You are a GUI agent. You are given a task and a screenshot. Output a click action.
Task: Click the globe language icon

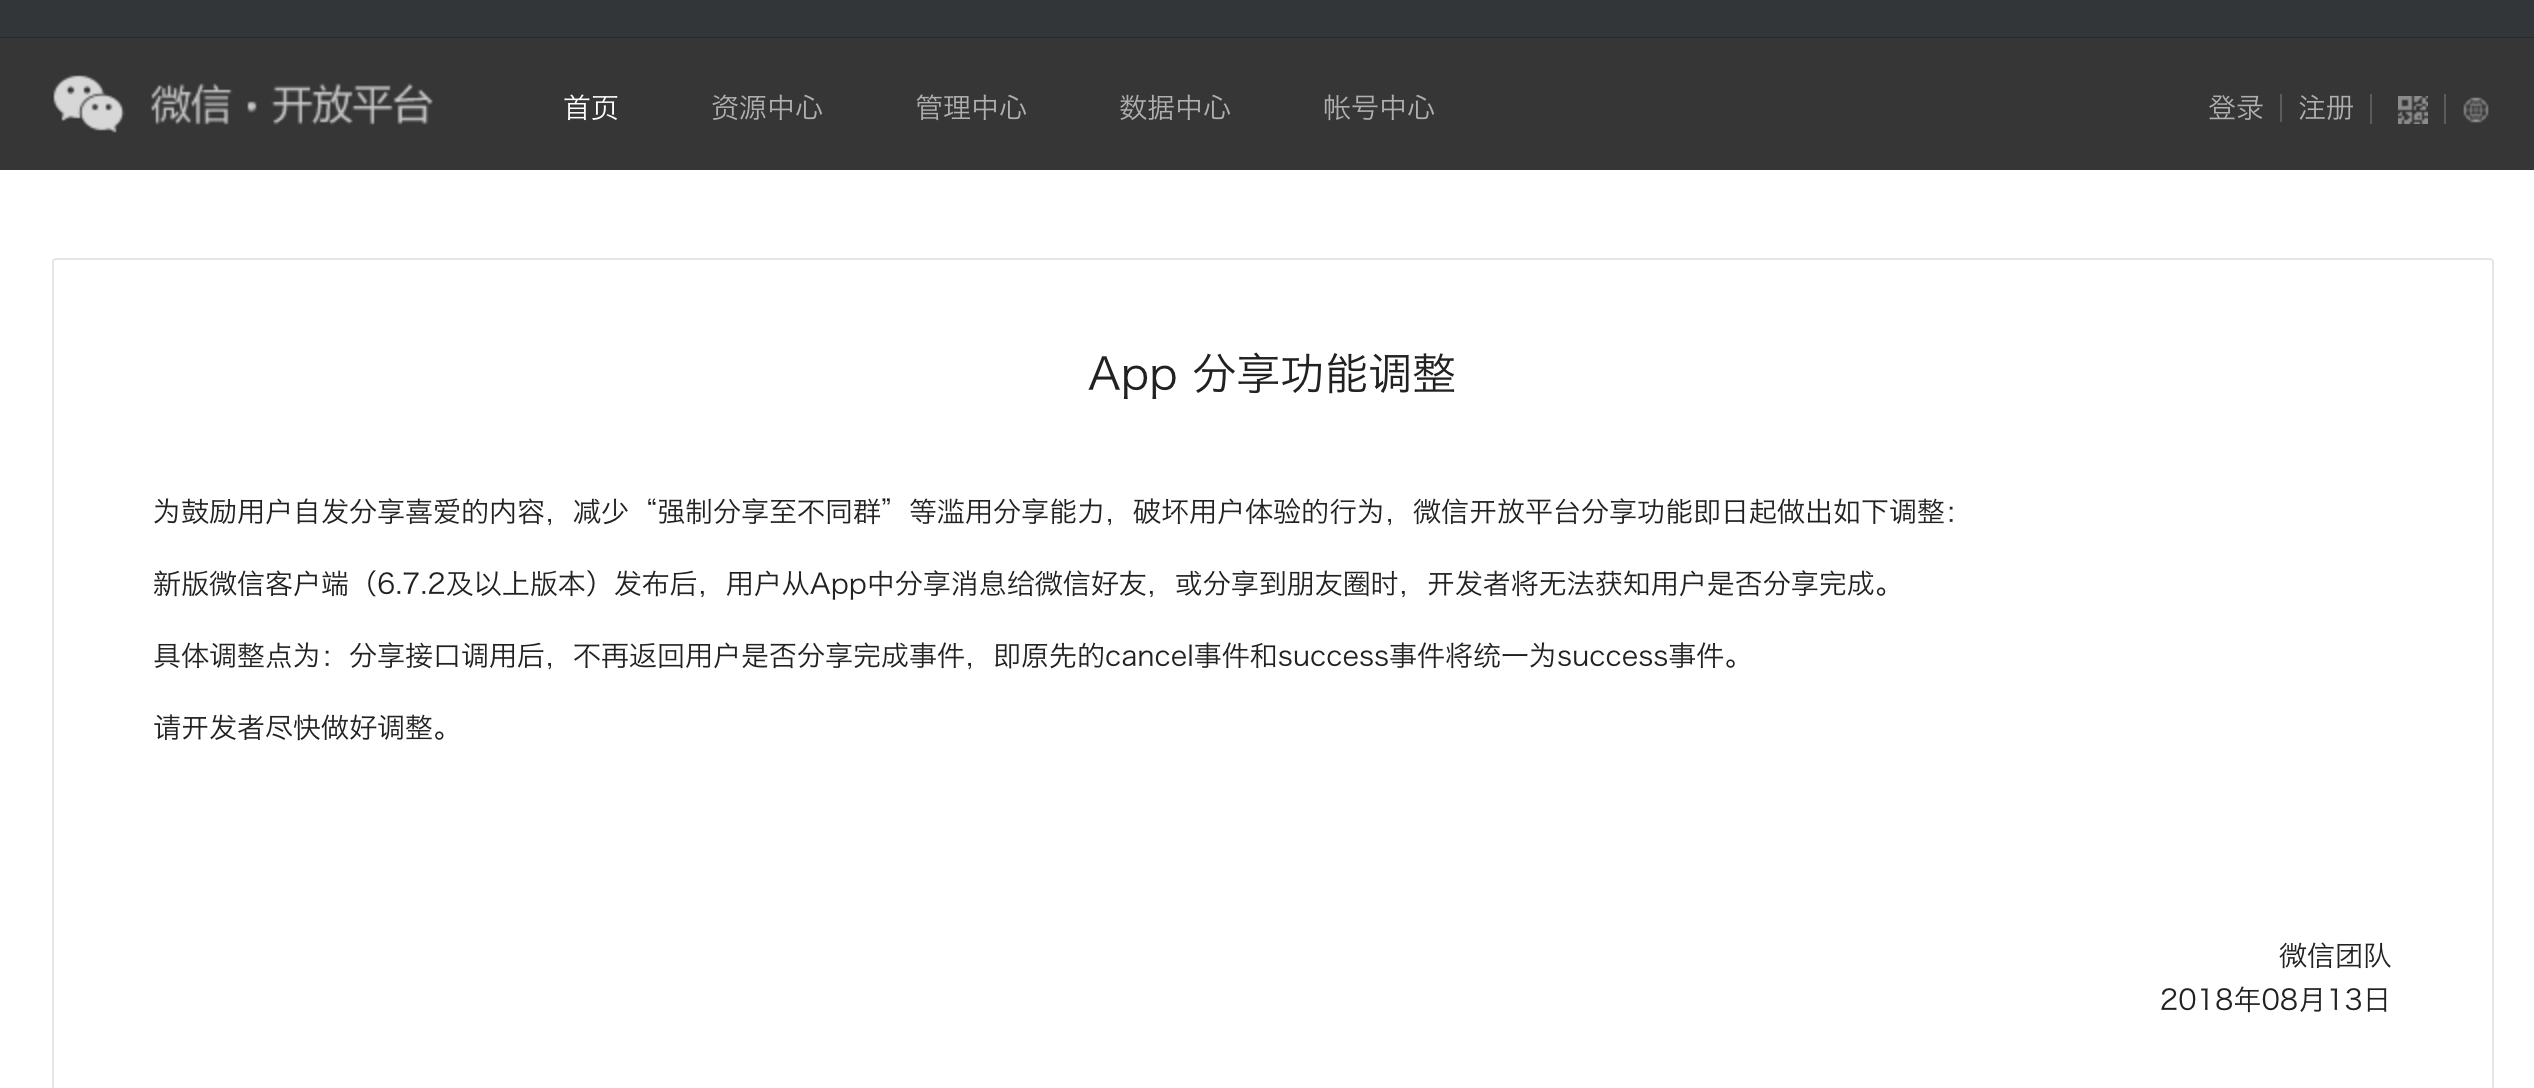point(2476,110)
